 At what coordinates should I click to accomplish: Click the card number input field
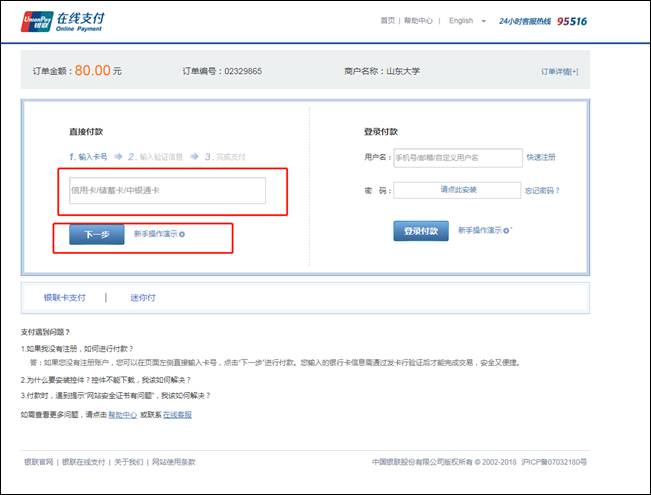tap(167, 190)
